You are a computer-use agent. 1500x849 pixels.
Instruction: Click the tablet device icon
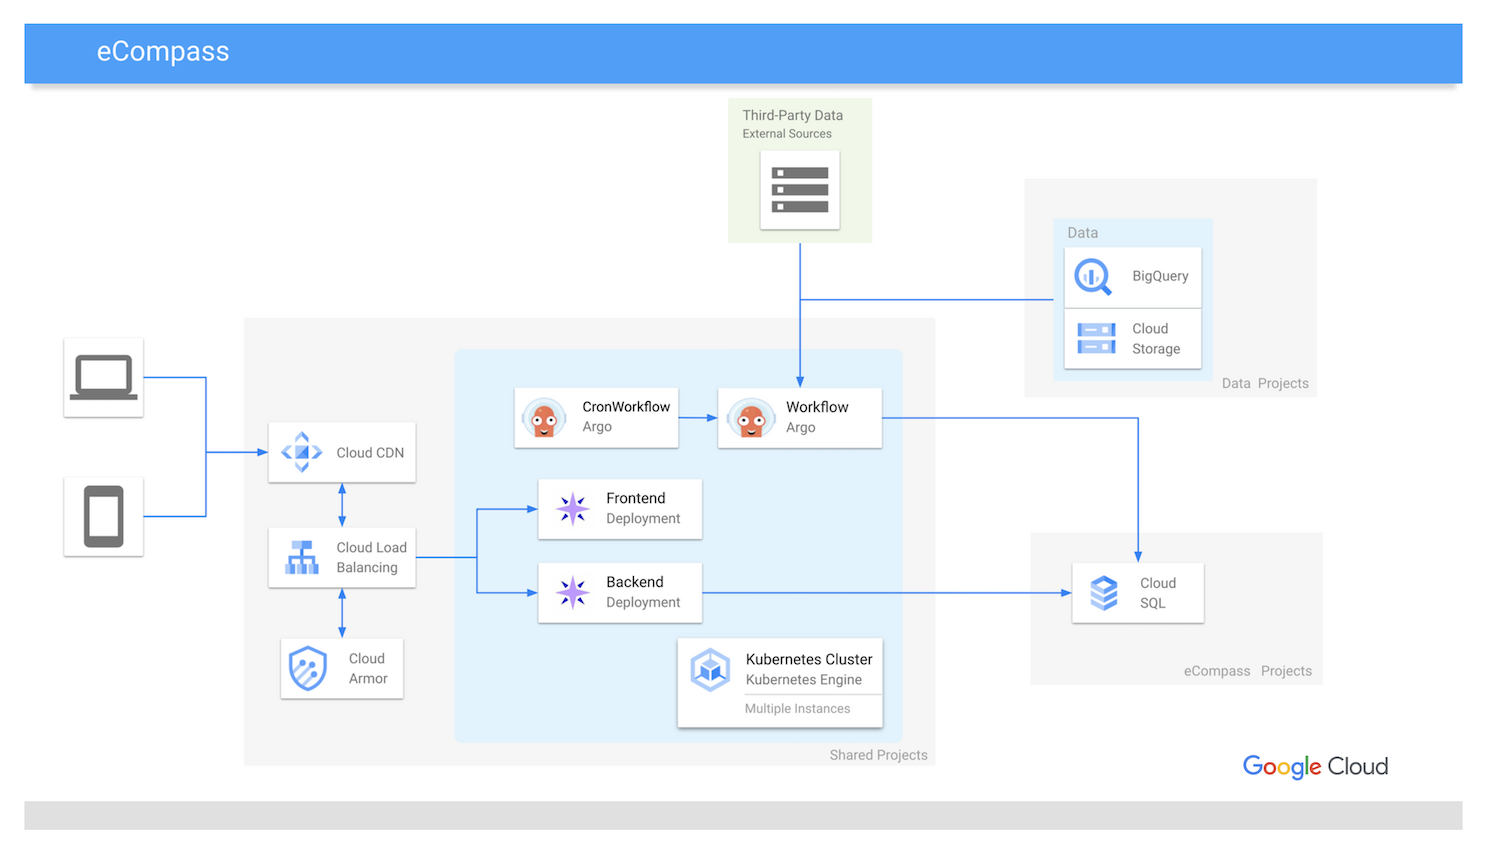click(104, 516)
